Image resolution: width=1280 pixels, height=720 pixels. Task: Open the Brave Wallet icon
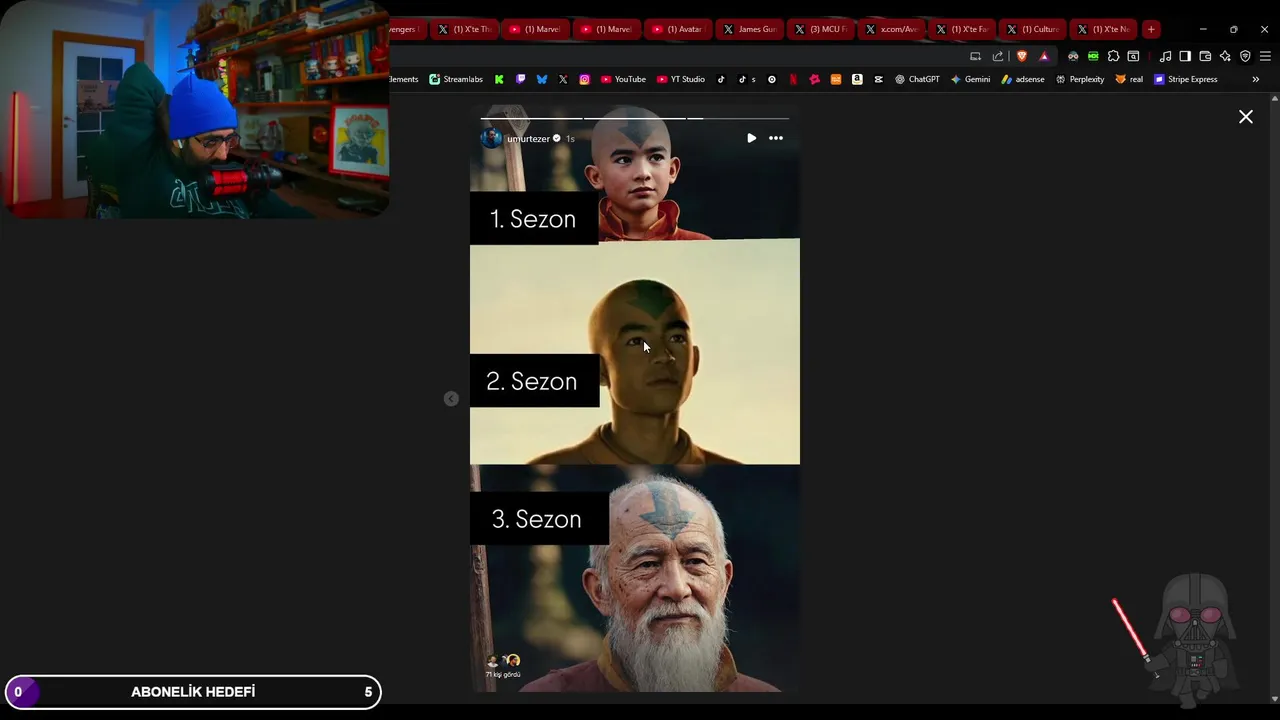pyautogui.click(x=1205, y=56)
